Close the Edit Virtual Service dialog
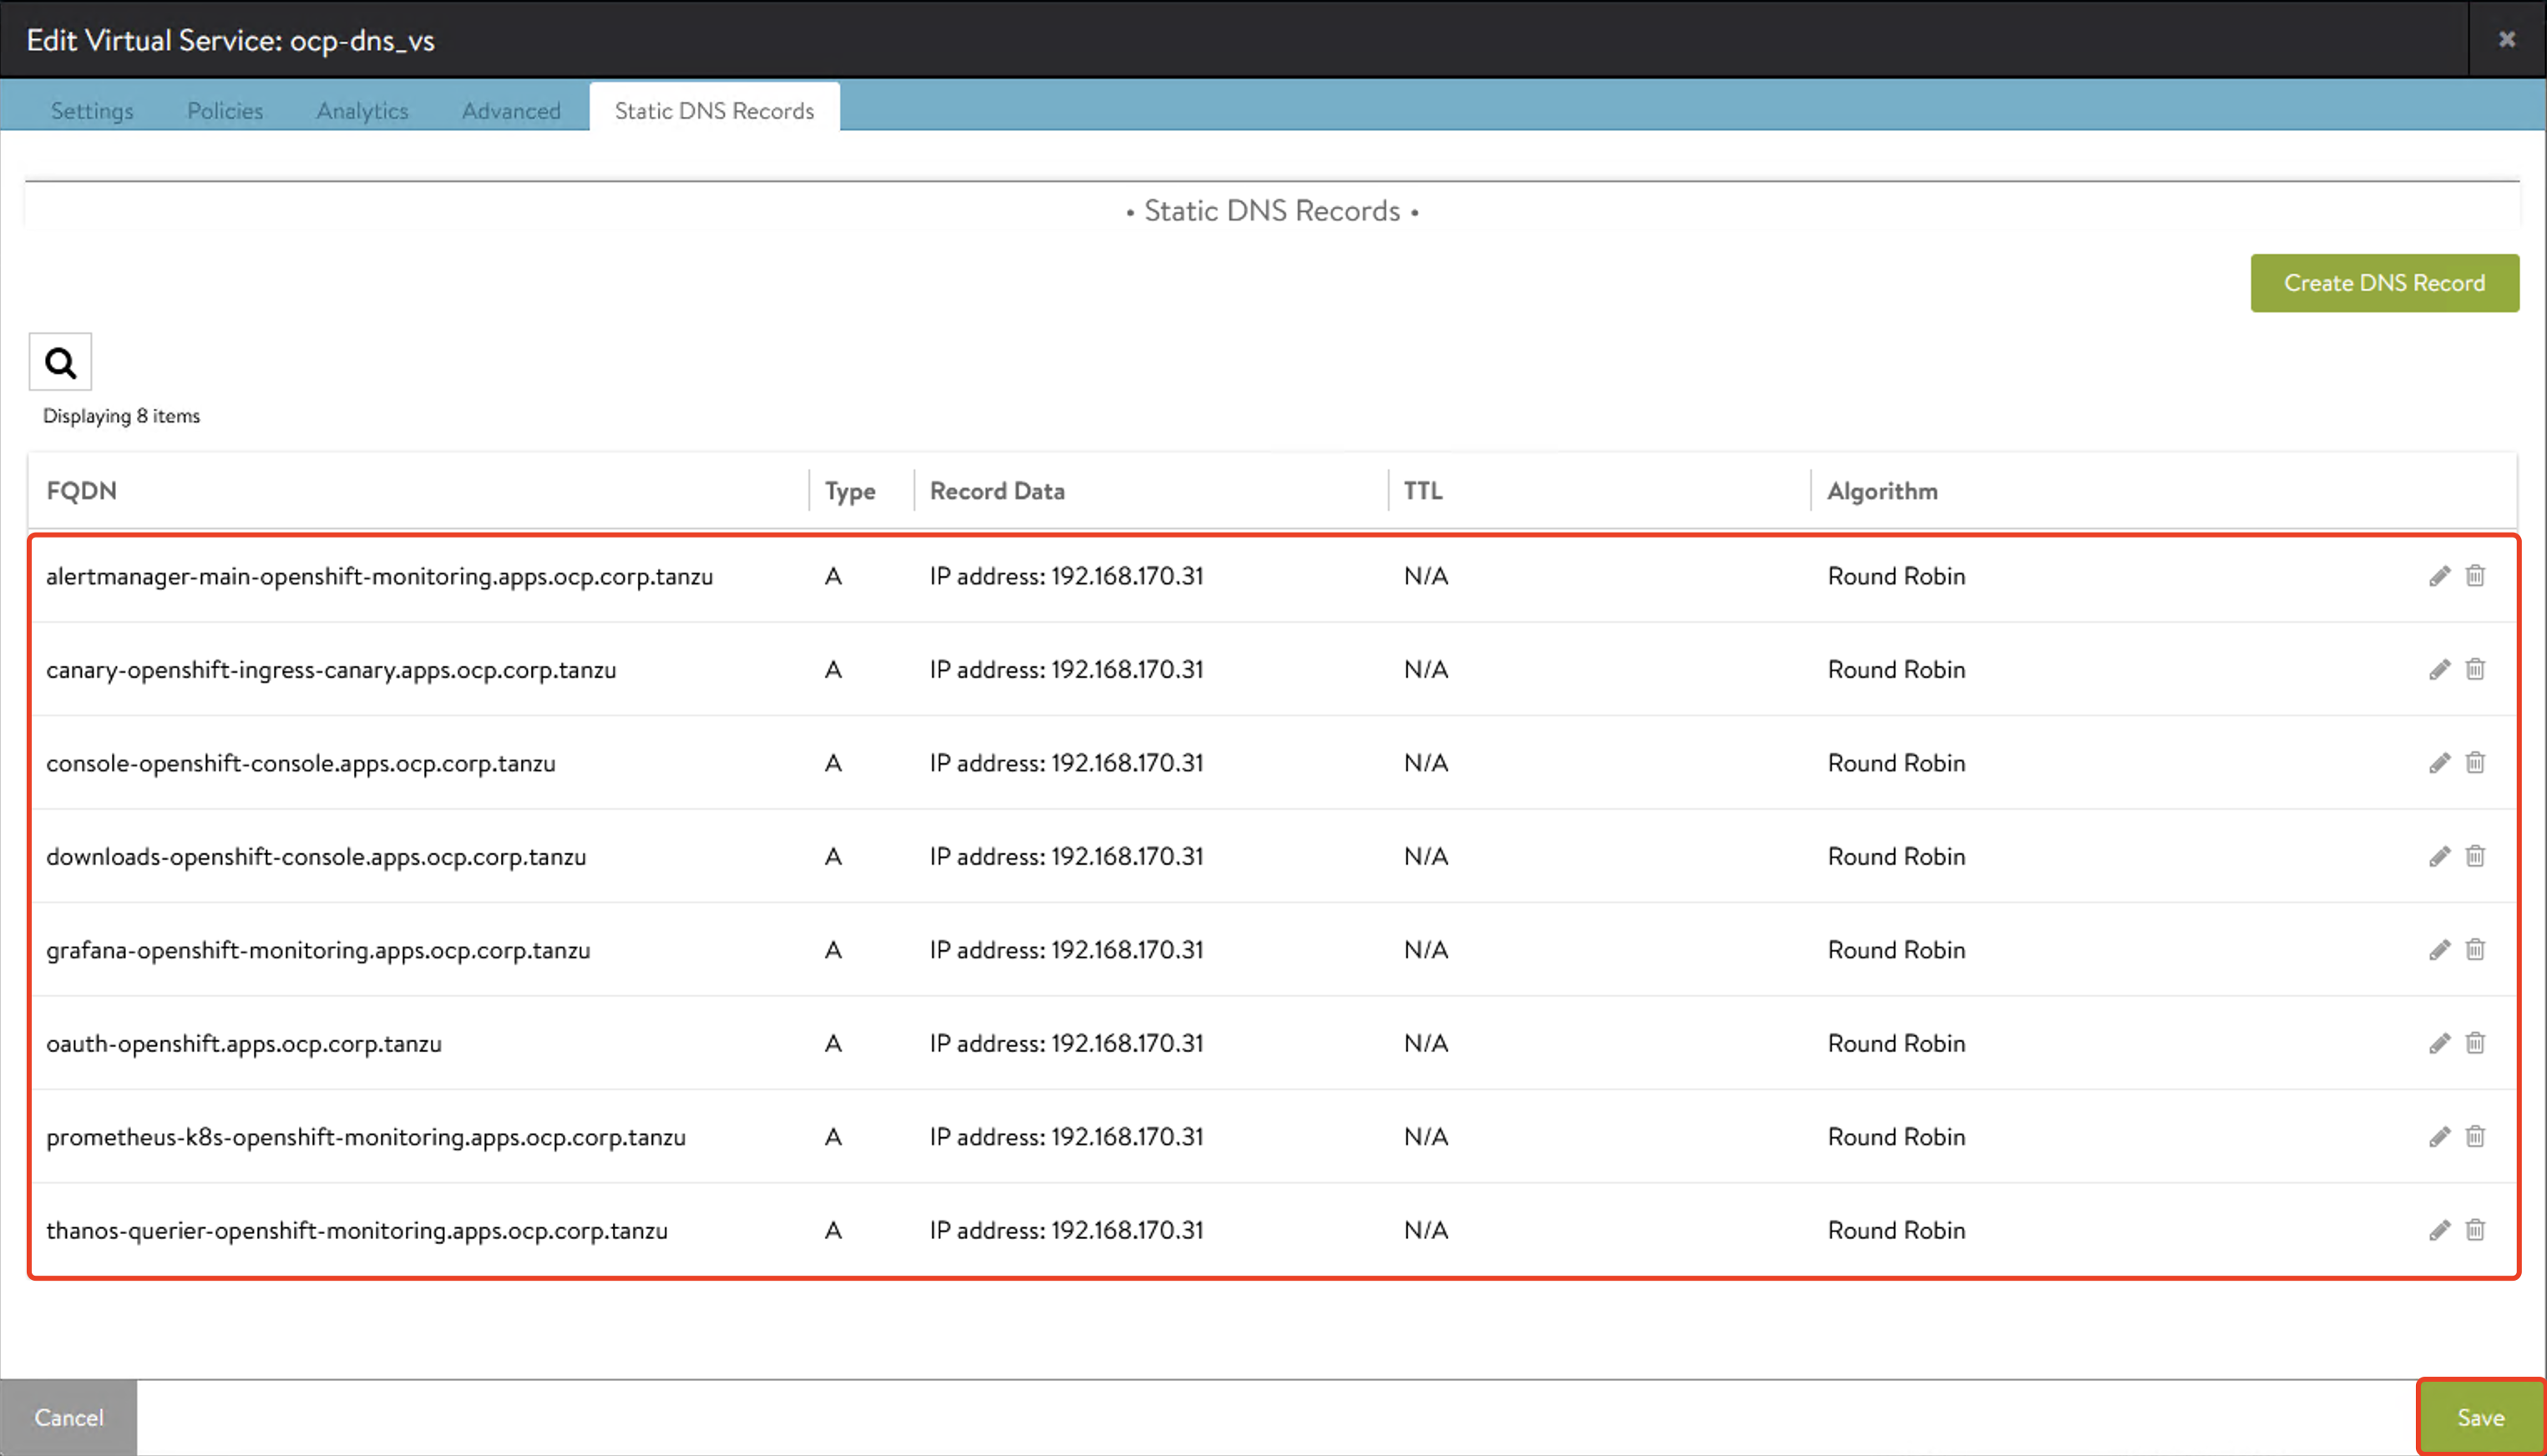The width and height of the screenshot is (2547, 1456). (2506, 39)
